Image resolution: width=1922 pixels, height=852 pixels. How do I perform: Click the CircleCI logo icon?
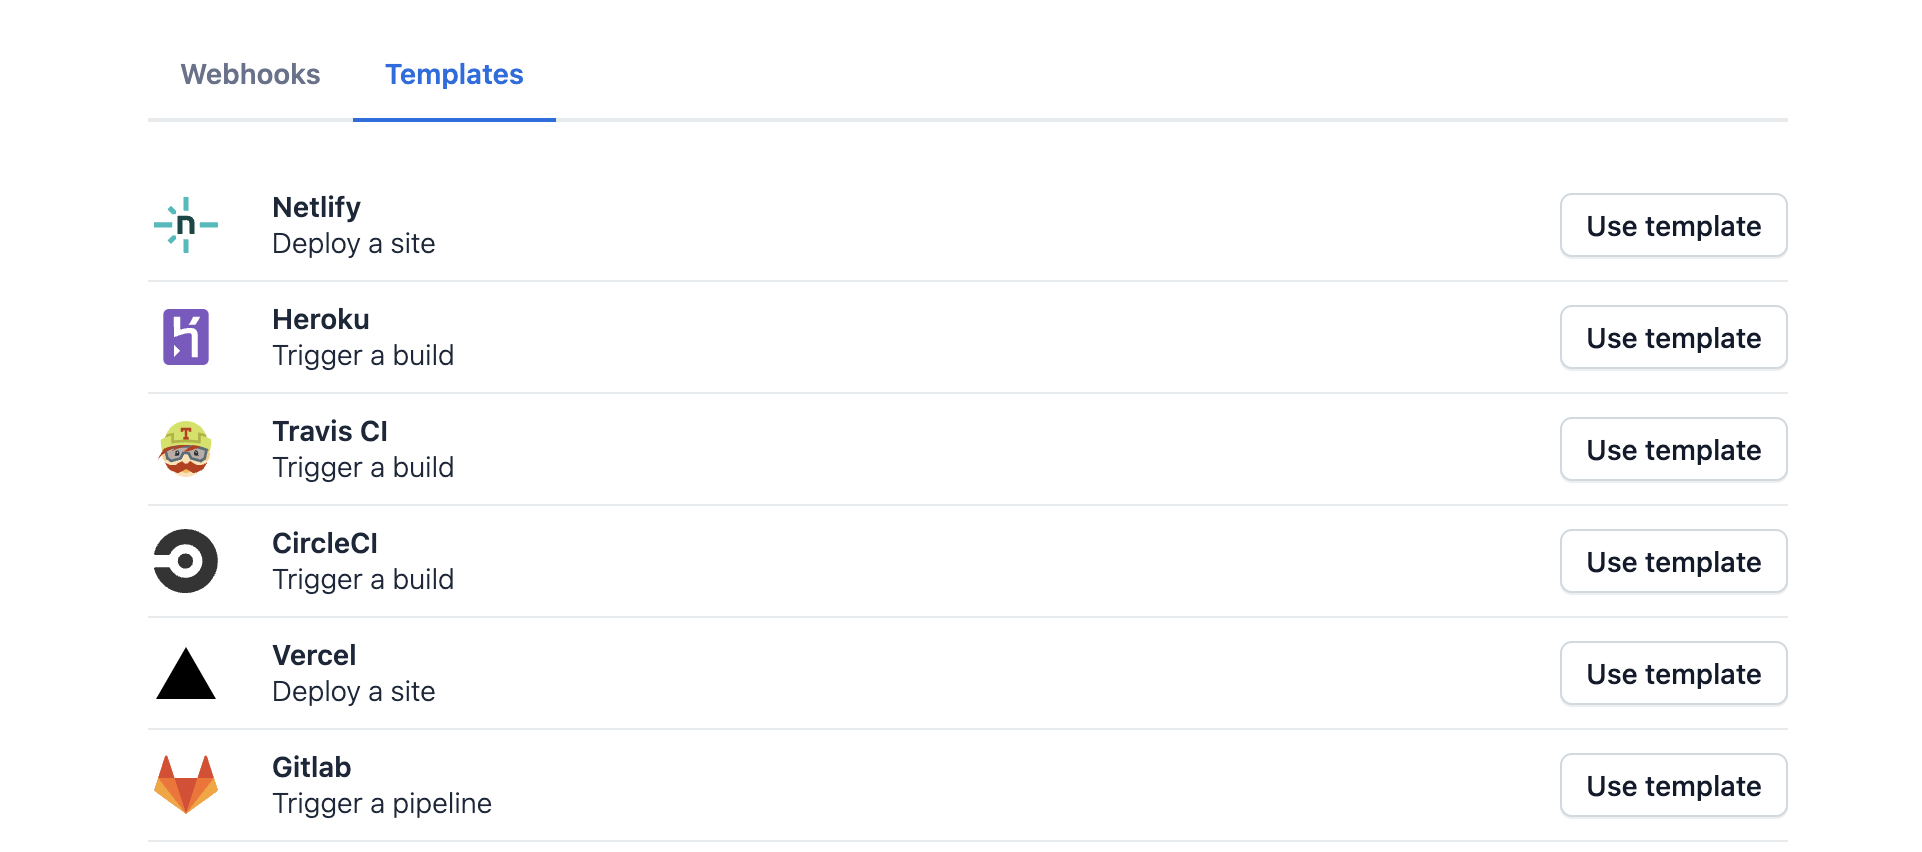tap(186, 561)
